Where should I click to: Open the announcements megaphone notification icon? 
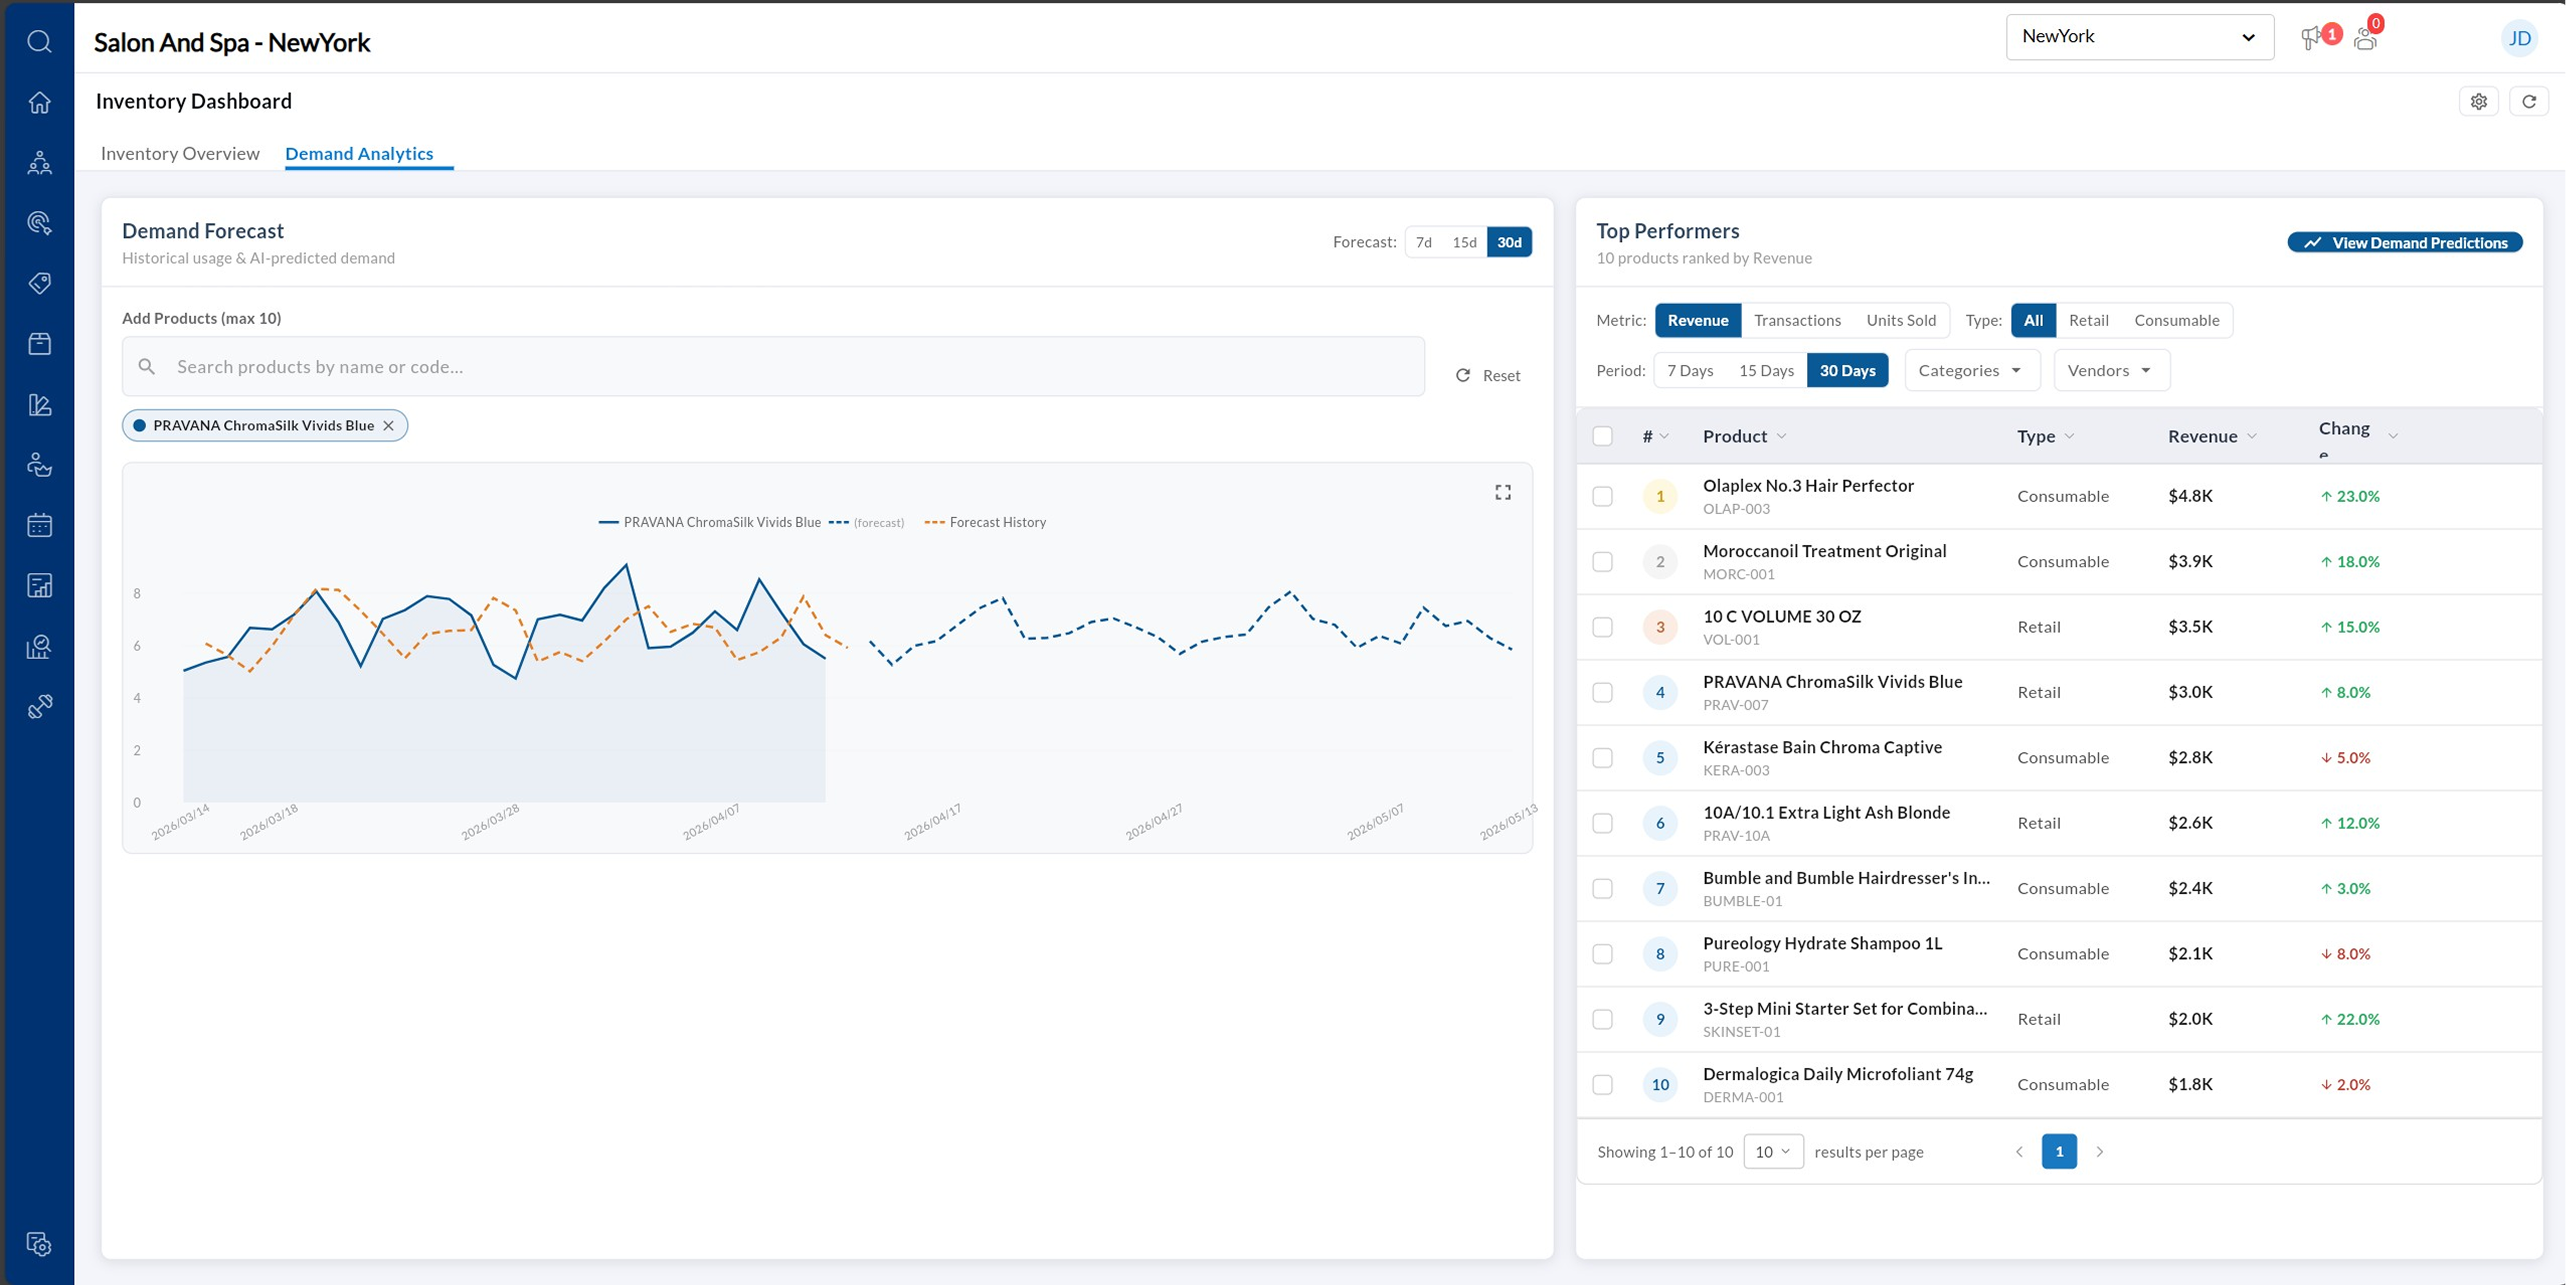click(x=2312, y=39)
